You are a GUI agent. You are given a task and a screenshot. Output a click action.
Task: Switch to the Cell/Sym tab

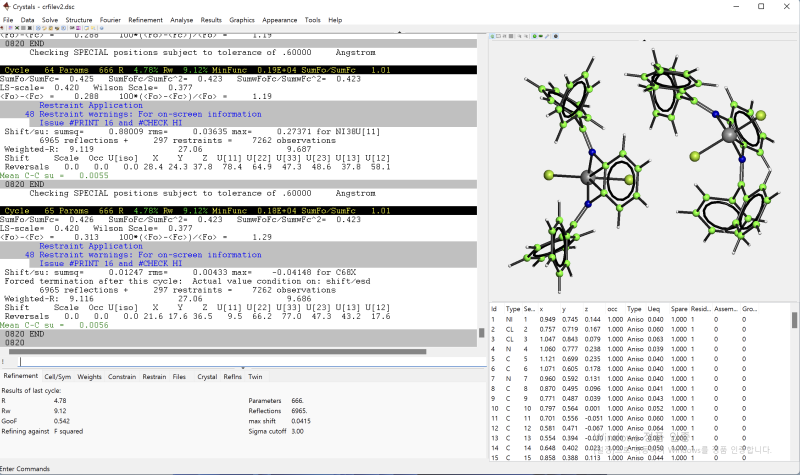tap(58, 376)
